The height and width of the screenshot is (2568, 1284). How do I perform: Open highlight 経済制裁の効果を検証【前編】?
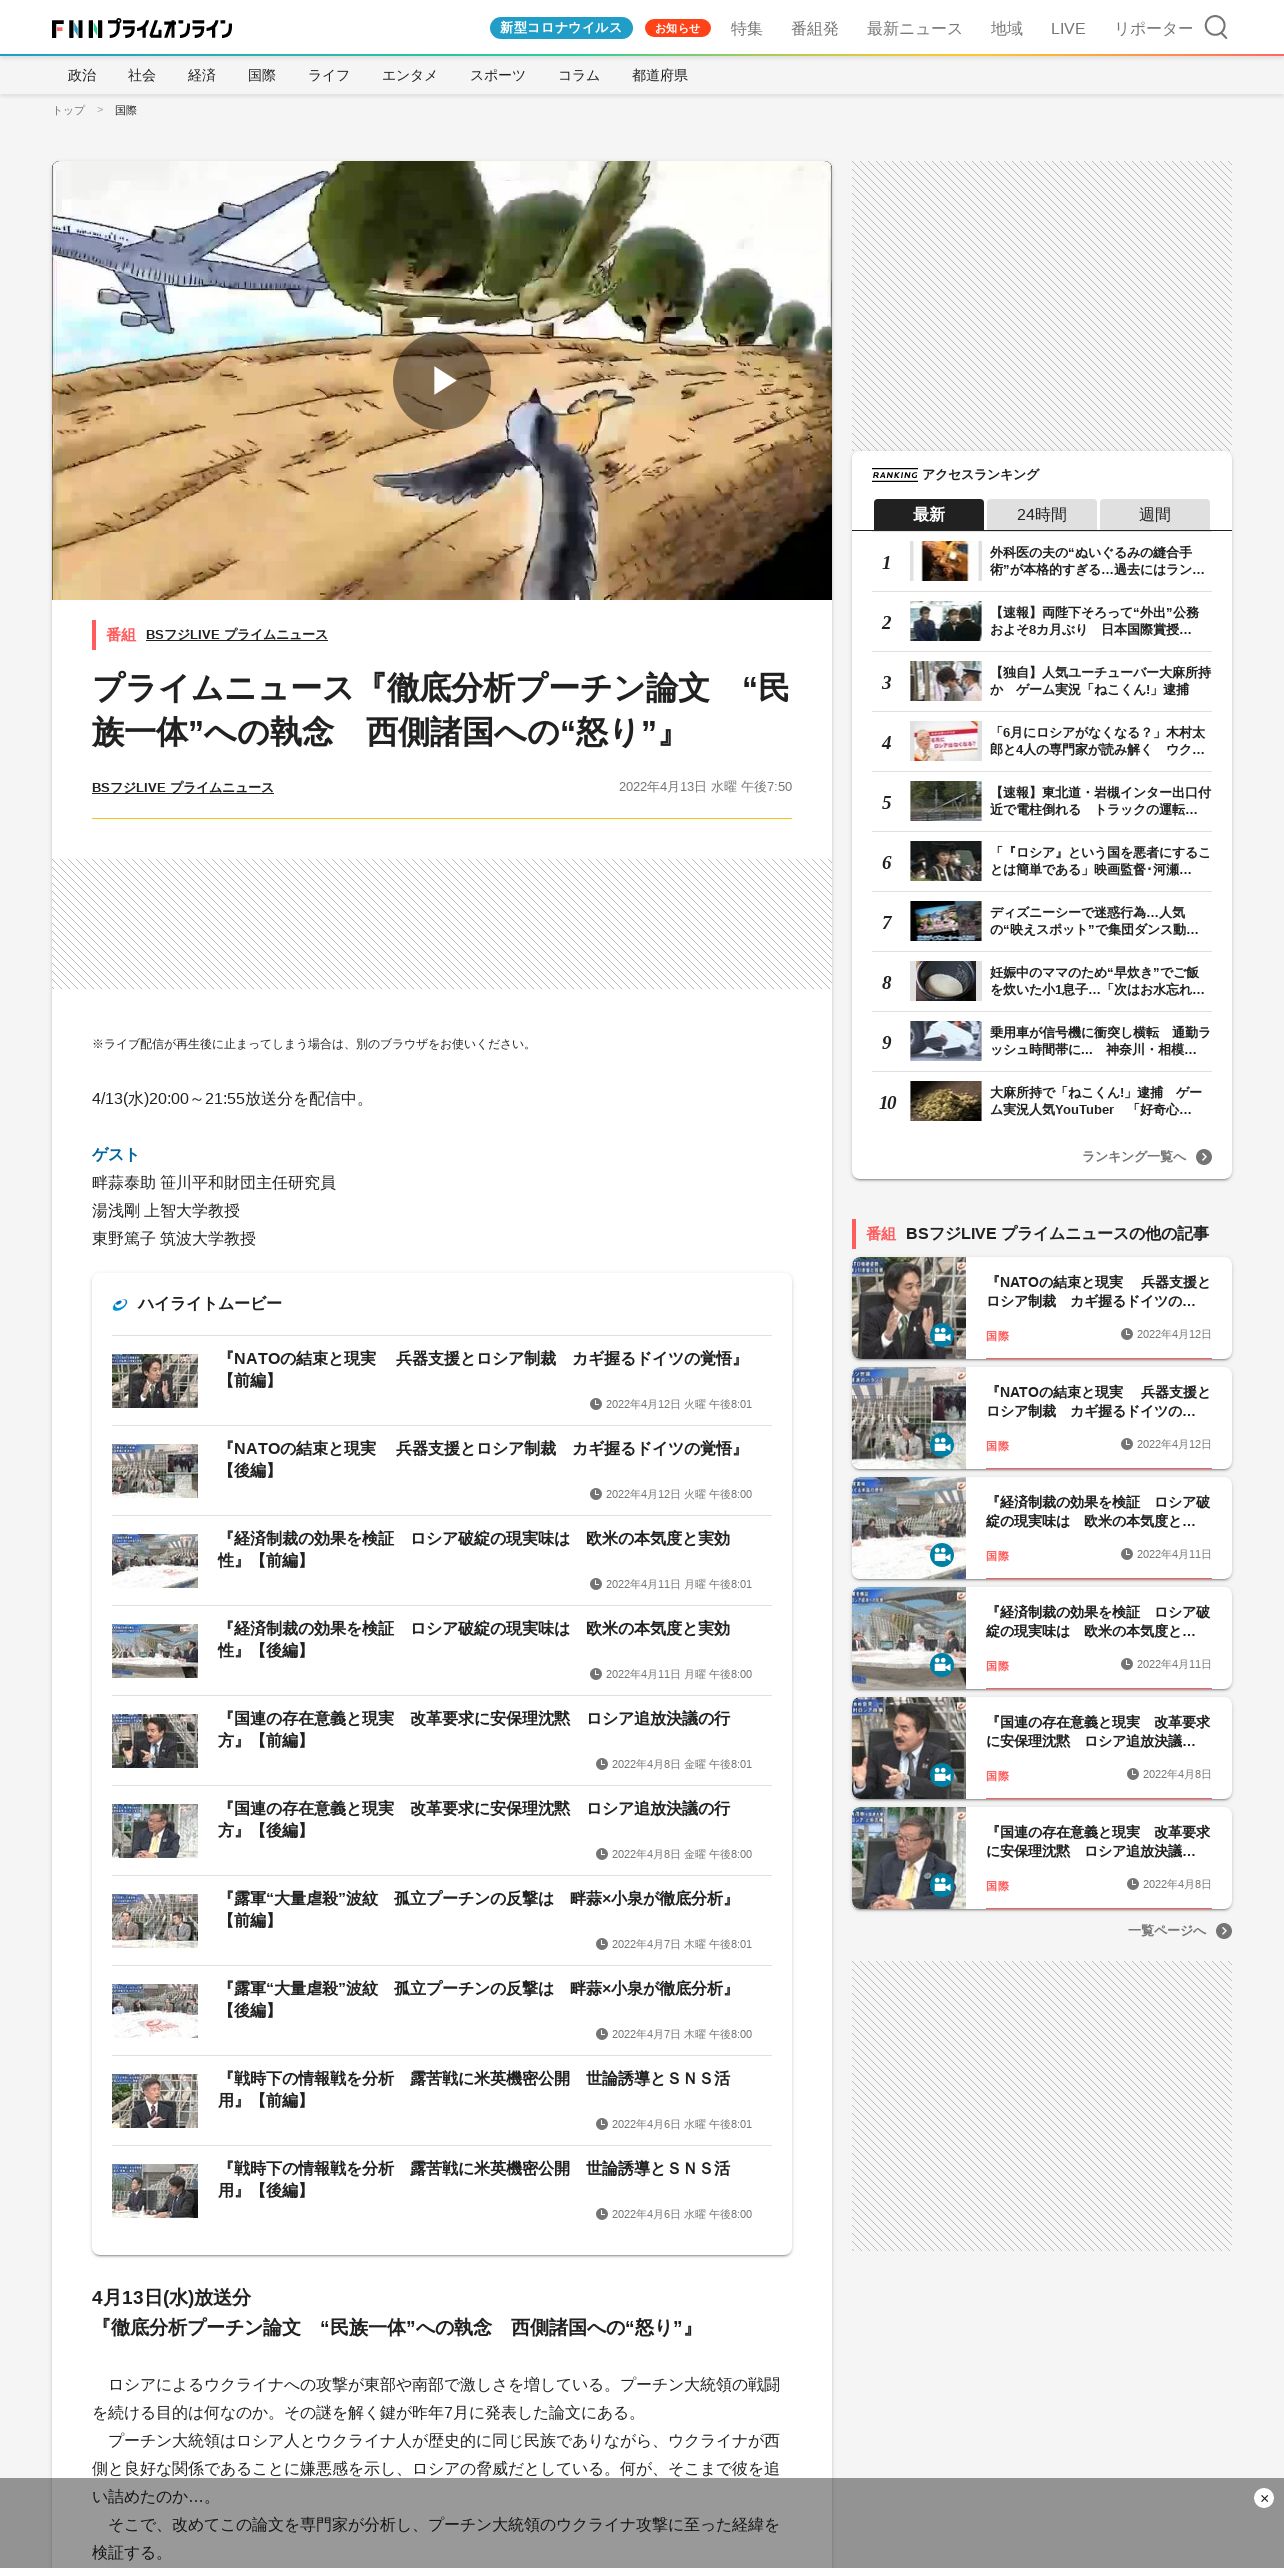(442, 1560)
